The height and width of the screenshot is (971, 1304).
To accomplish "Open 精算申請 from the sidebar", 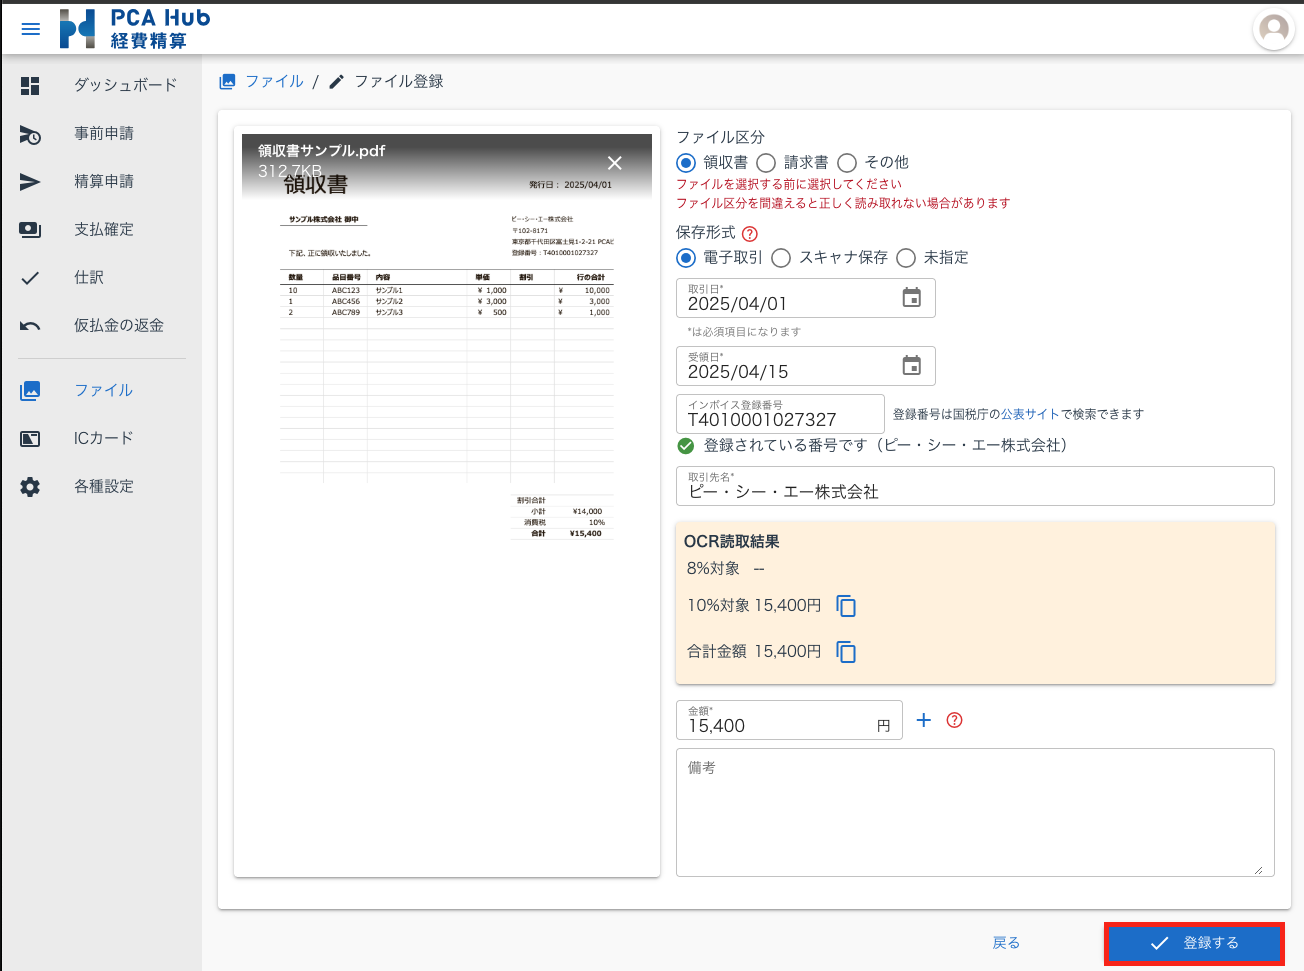I will click(103, 181).
